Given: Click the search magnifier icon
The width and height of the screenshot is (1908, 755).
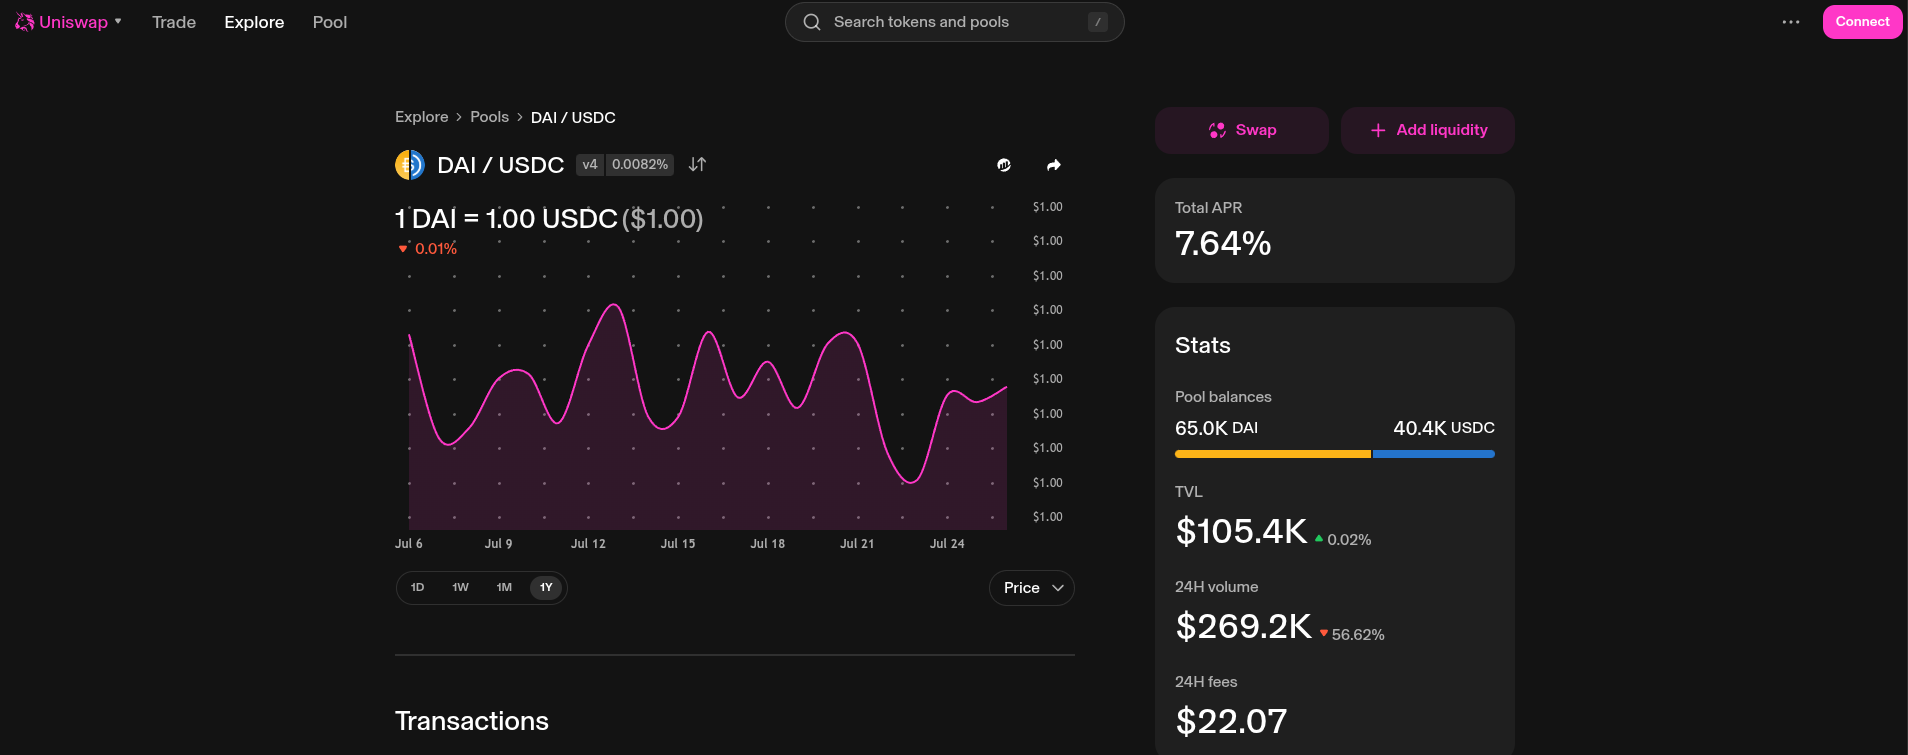Looking at the screenshot, I should [x=812, y=22].
